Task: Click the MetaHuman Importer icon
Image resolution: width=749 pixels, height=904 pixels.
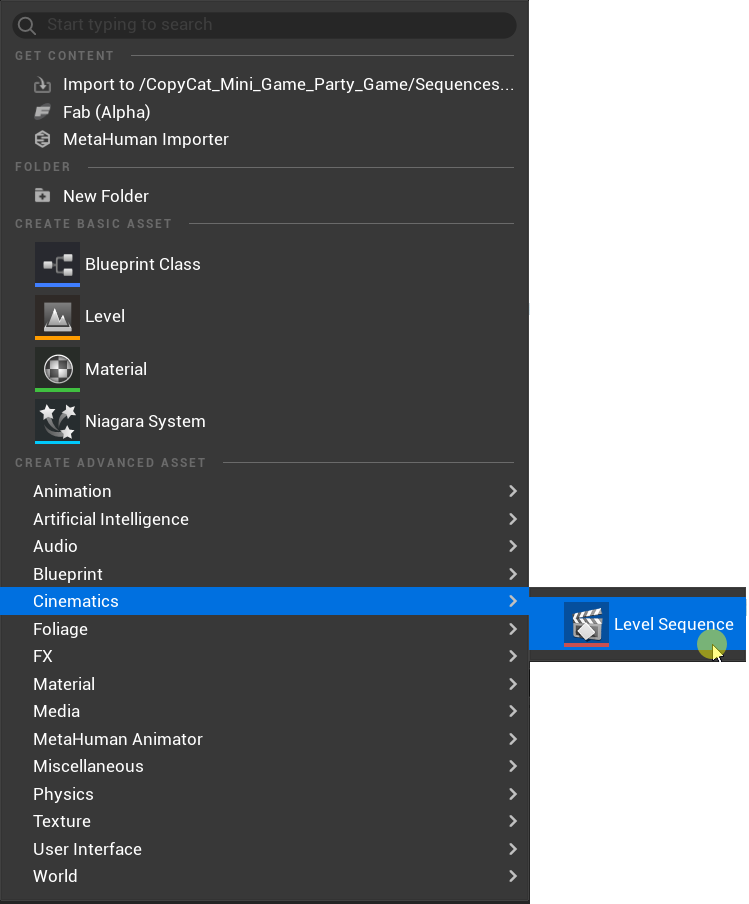Action: point(42,139)
